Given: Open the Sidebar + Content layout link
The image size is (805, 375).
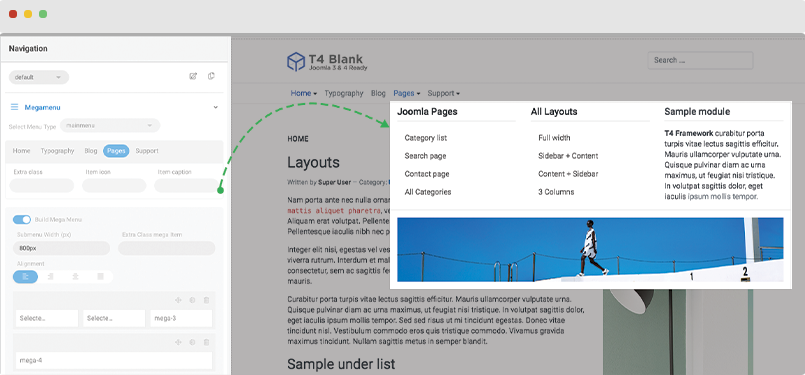Looking at the screenshot, I should coord(568,156).
